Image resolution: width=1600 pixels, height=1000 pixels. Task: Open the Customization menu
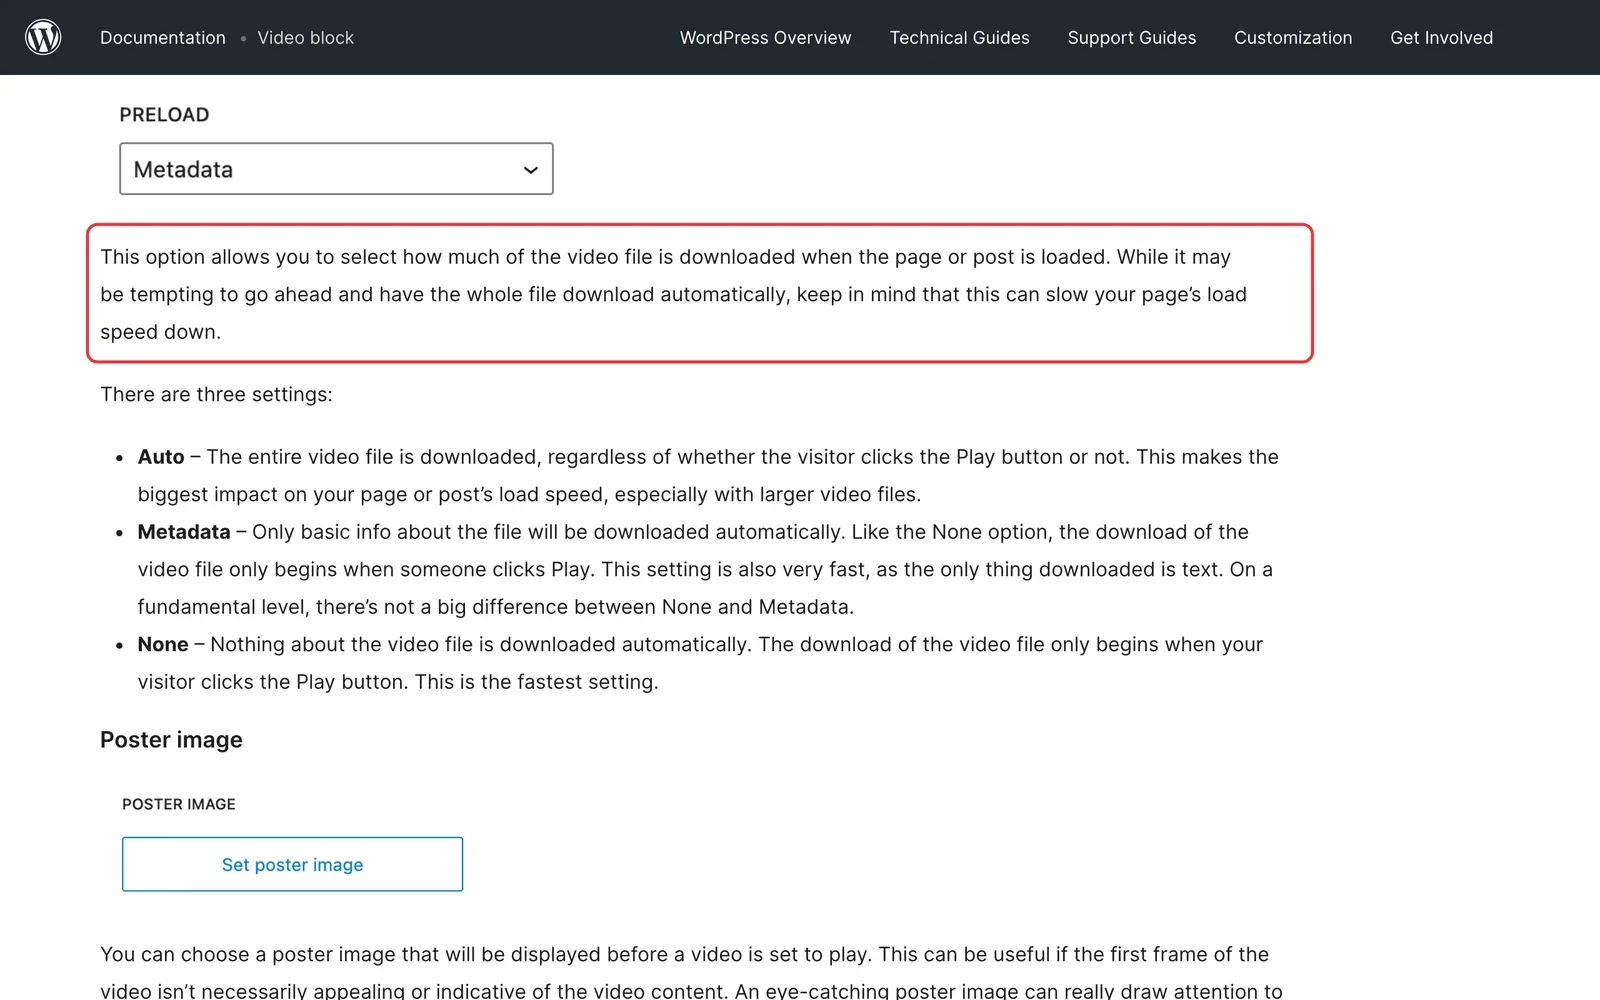pos(1293,38)
